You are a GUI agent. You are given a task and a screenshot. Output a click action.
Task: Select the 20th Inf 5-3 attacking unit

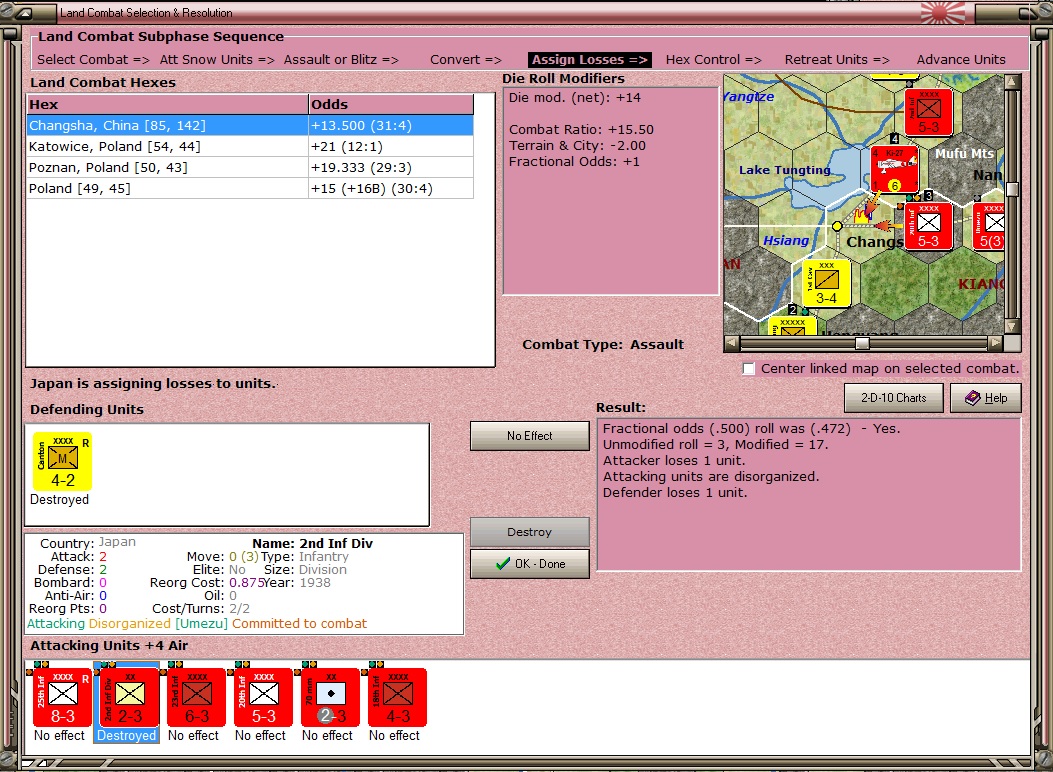tap(263, 697)
